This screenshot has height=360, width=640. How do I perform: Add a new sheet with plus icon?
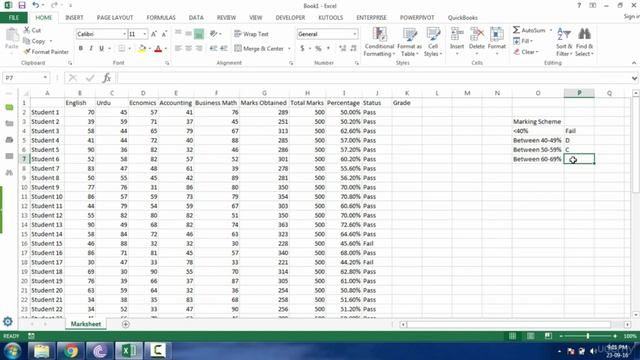point(126,324)
